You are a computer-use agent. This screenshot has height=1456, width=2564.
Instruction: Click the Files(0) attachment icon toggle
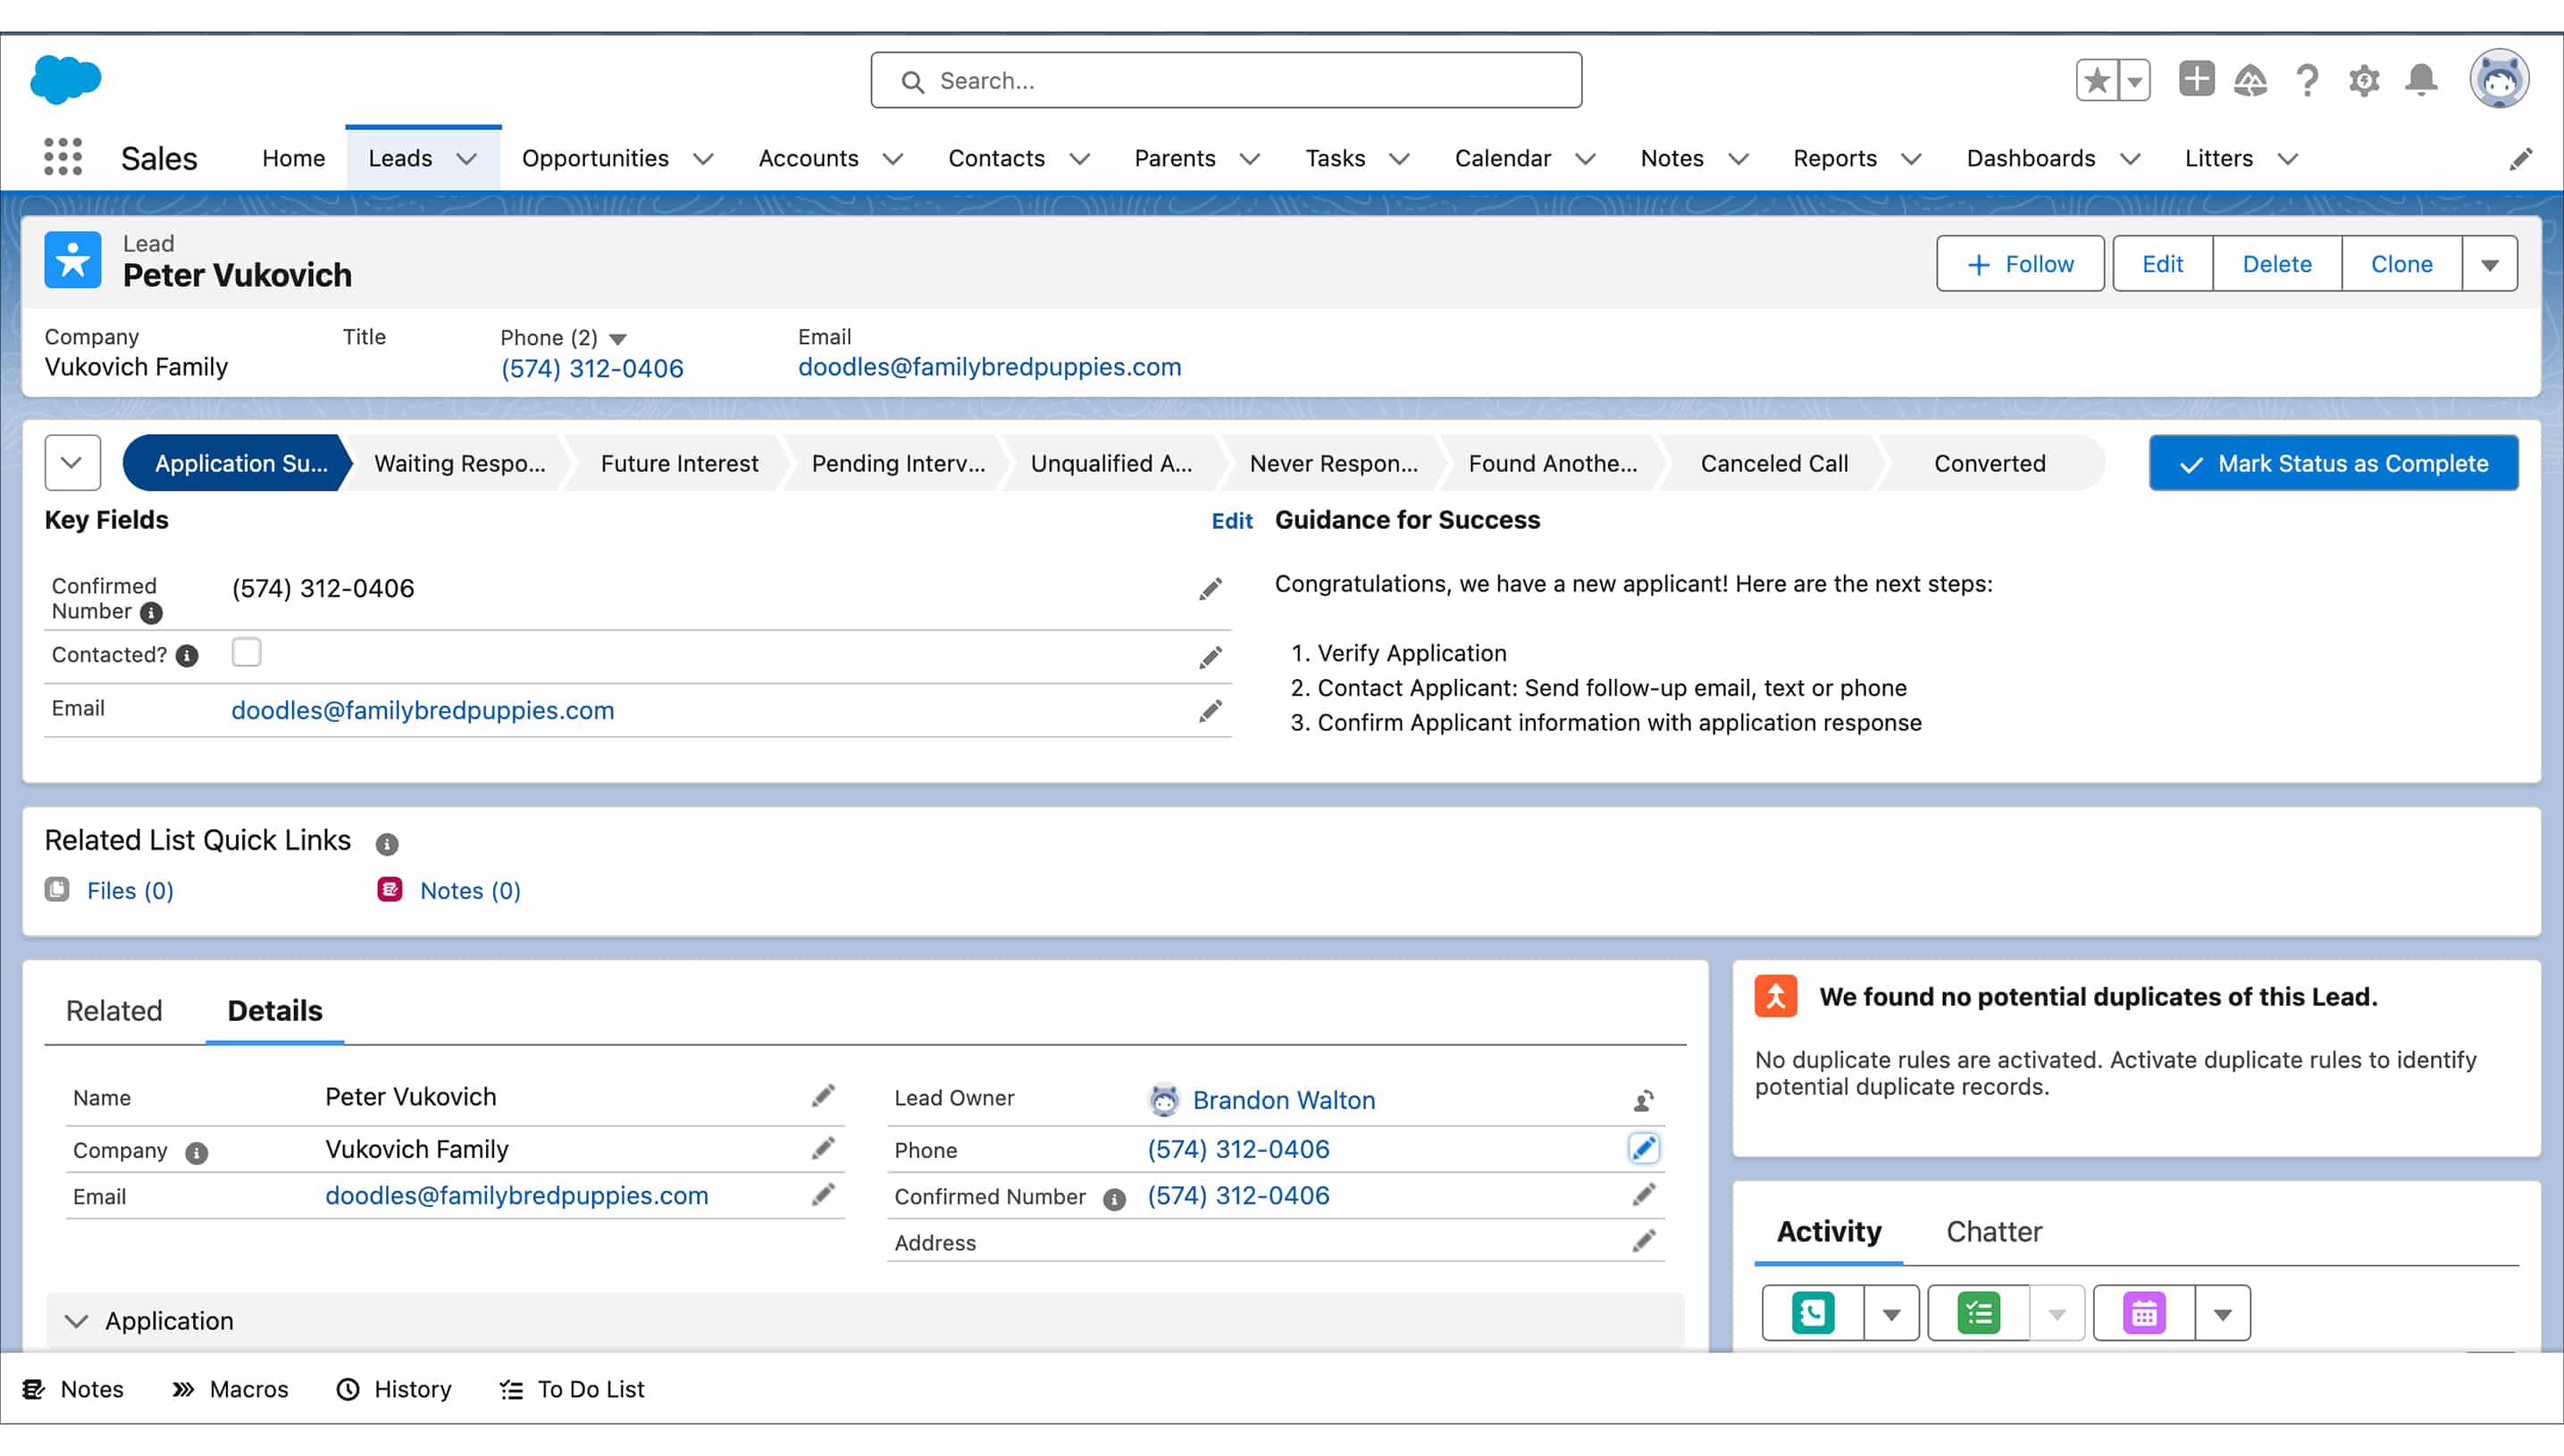click(58, 889)
